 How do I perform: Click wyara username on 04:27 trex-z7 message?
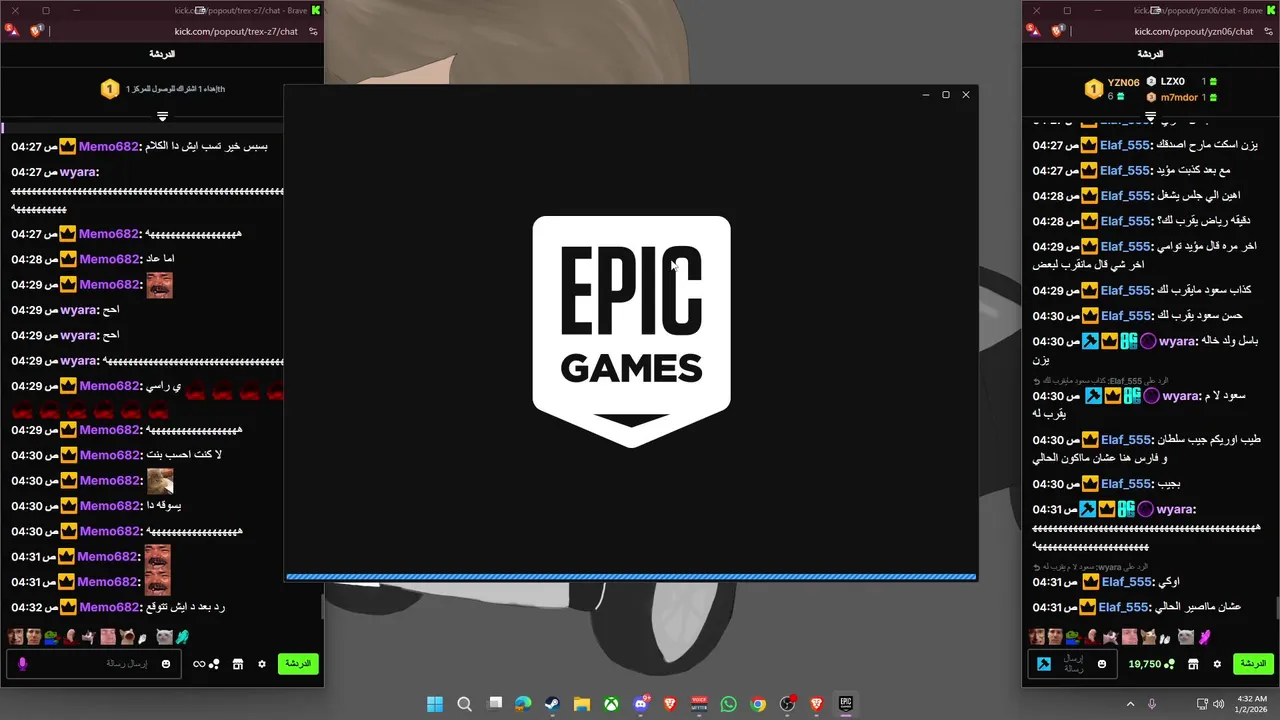[78, 172]
